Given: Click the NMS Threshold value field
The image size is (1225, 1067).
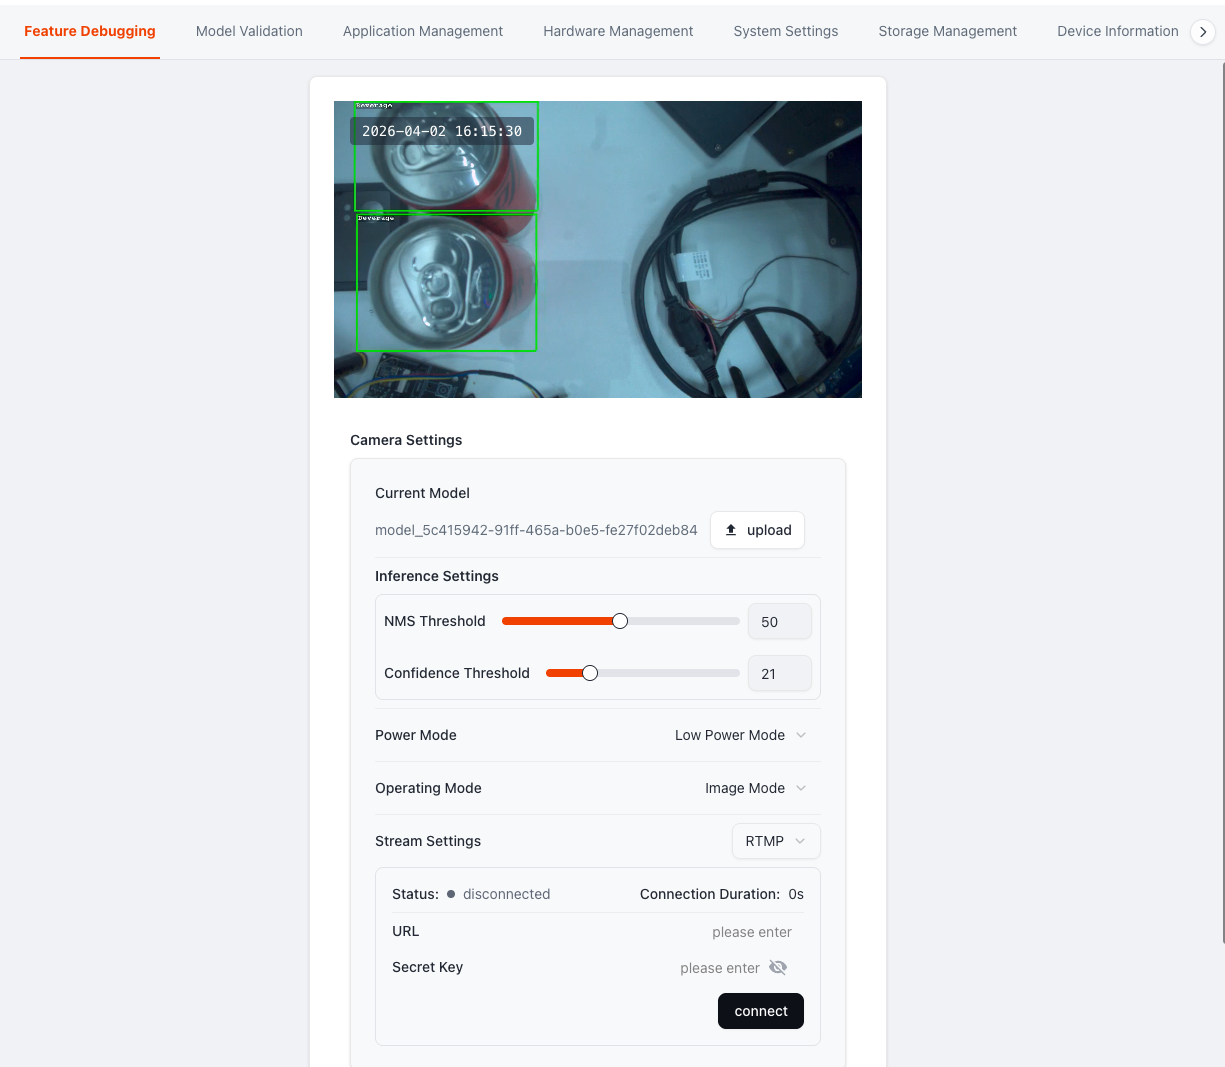Looking at the screenshot, I should [x=779, y=621].
